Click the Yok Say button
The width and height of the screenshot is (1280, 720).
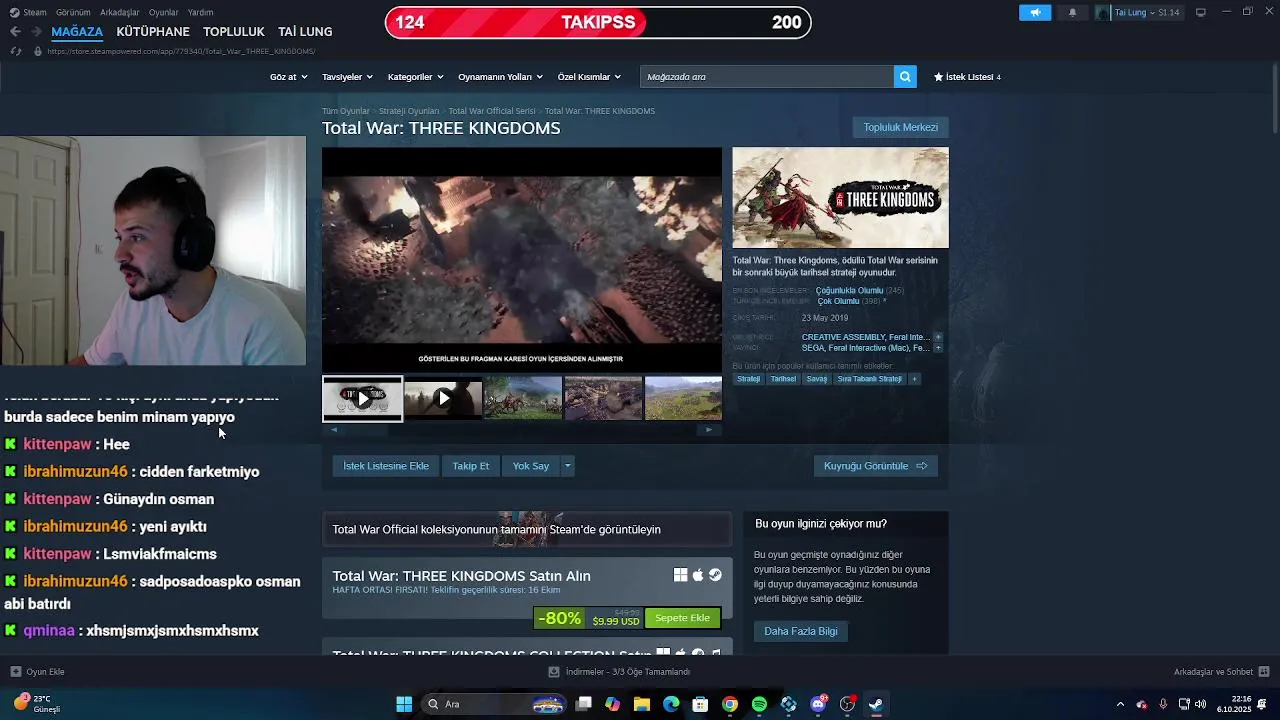[x=531, y=466]
